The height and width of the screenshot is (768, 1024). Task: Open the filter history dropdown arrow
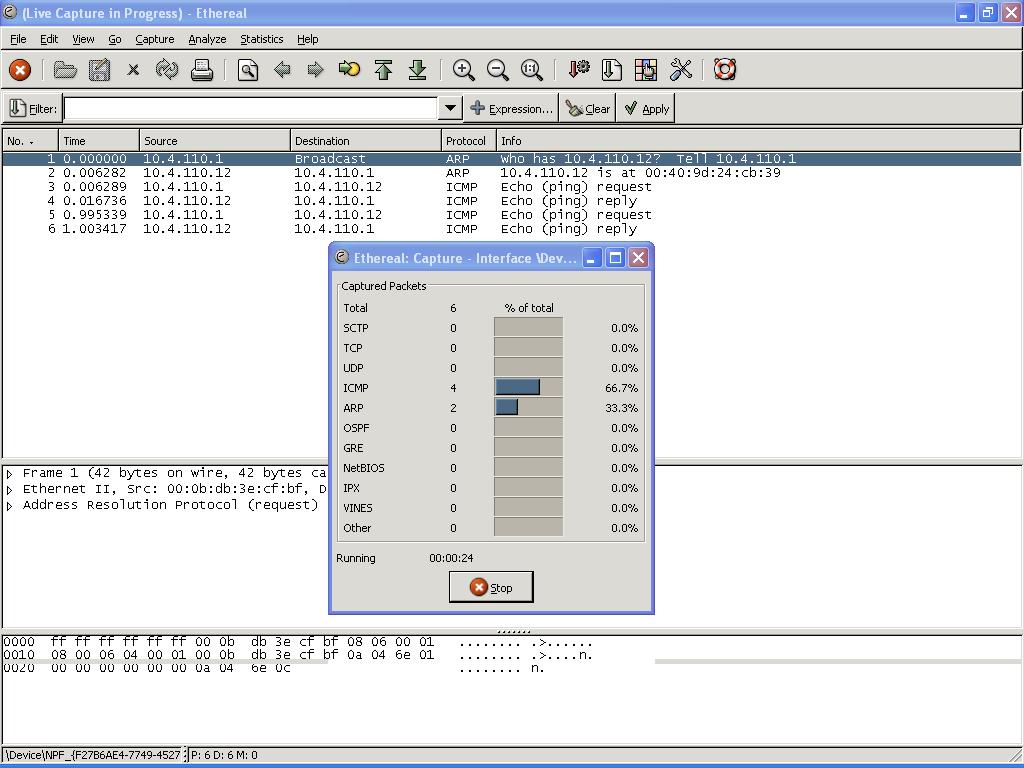(450, 108)
